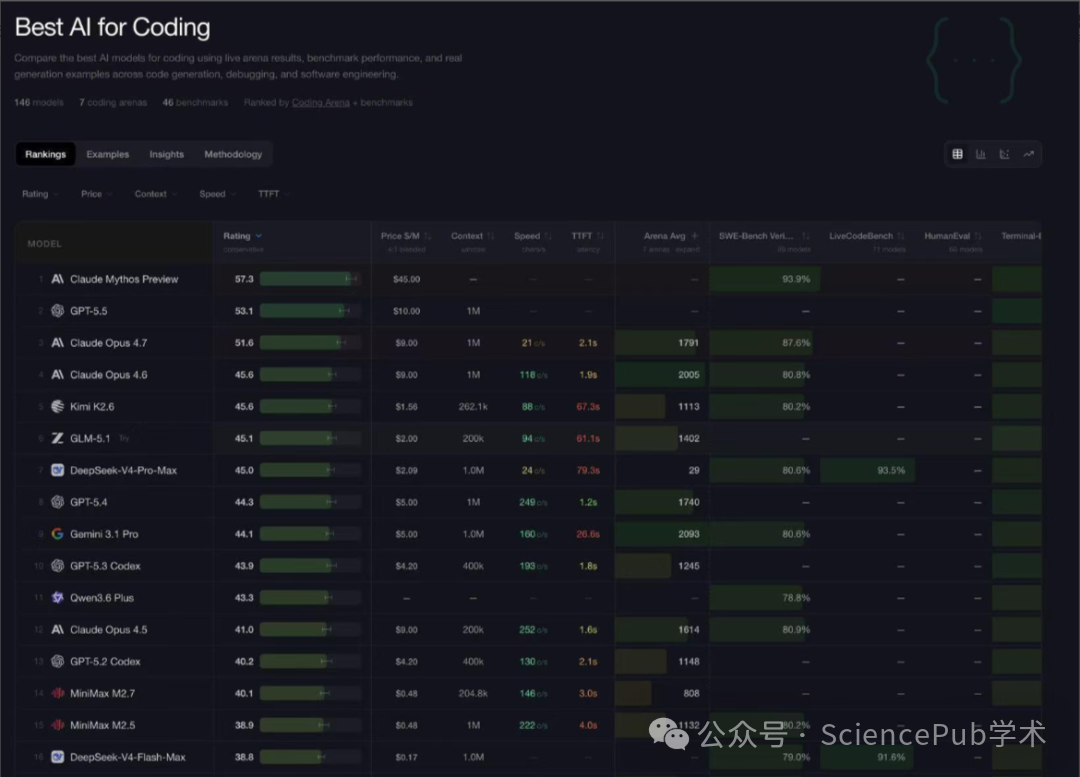Click MiniMax logo beside MiniMax M2.5
The height and width of the screenshot is (777, 1080).
58,725
